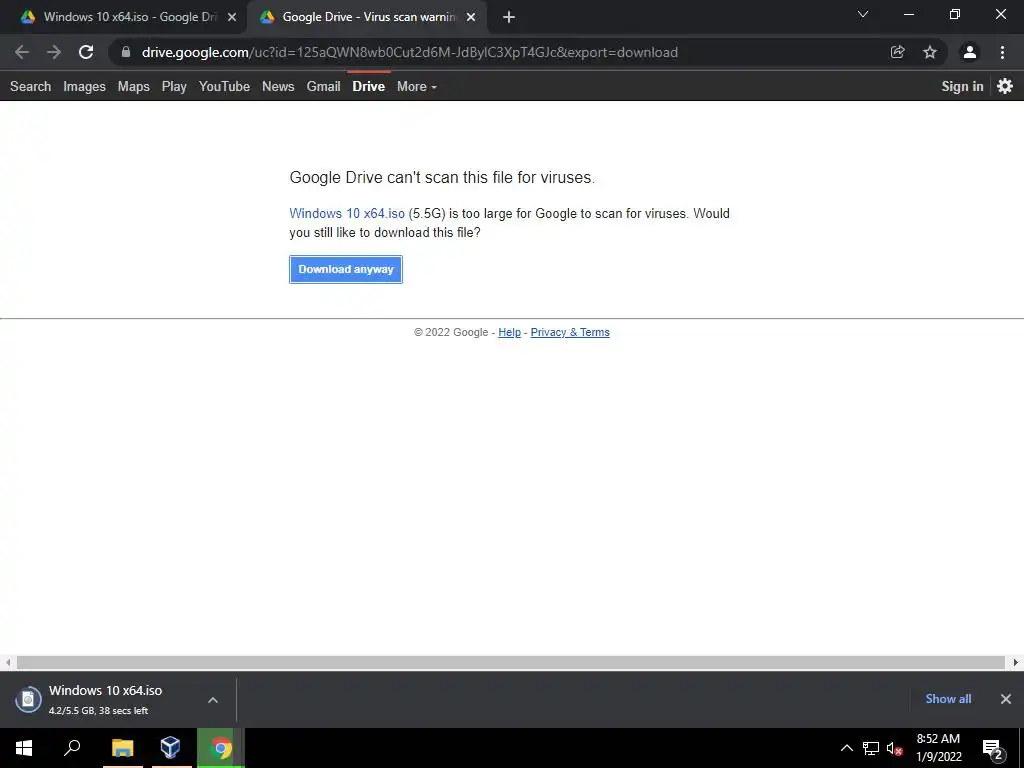Open VirtualBox from the taskbar
The image size is (1024, 768).
171,748
